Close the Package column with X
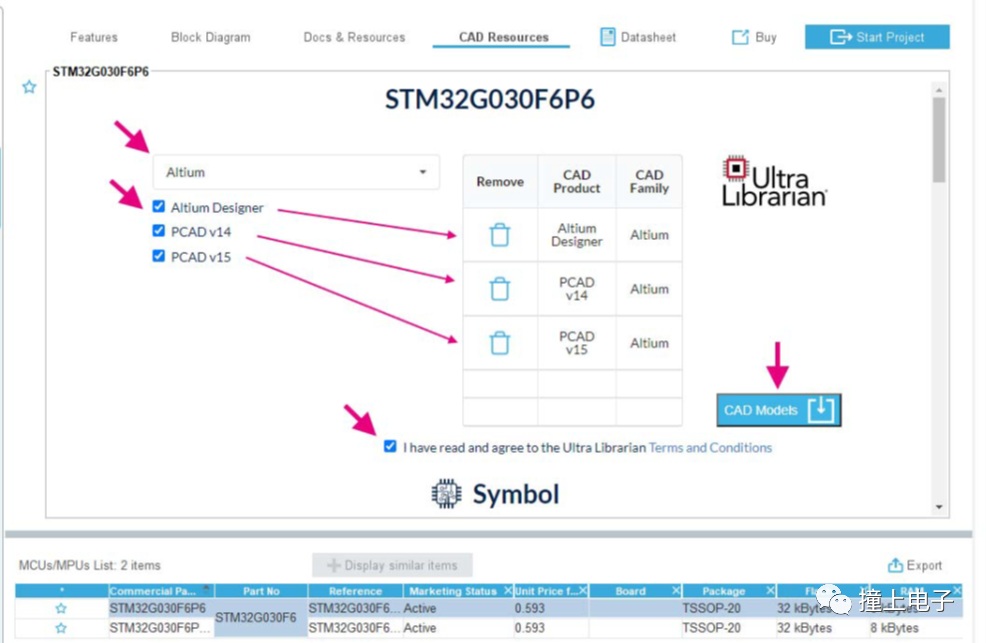This screenshot has height=643, width=986. pyautogui.click(x=770, y=591)
